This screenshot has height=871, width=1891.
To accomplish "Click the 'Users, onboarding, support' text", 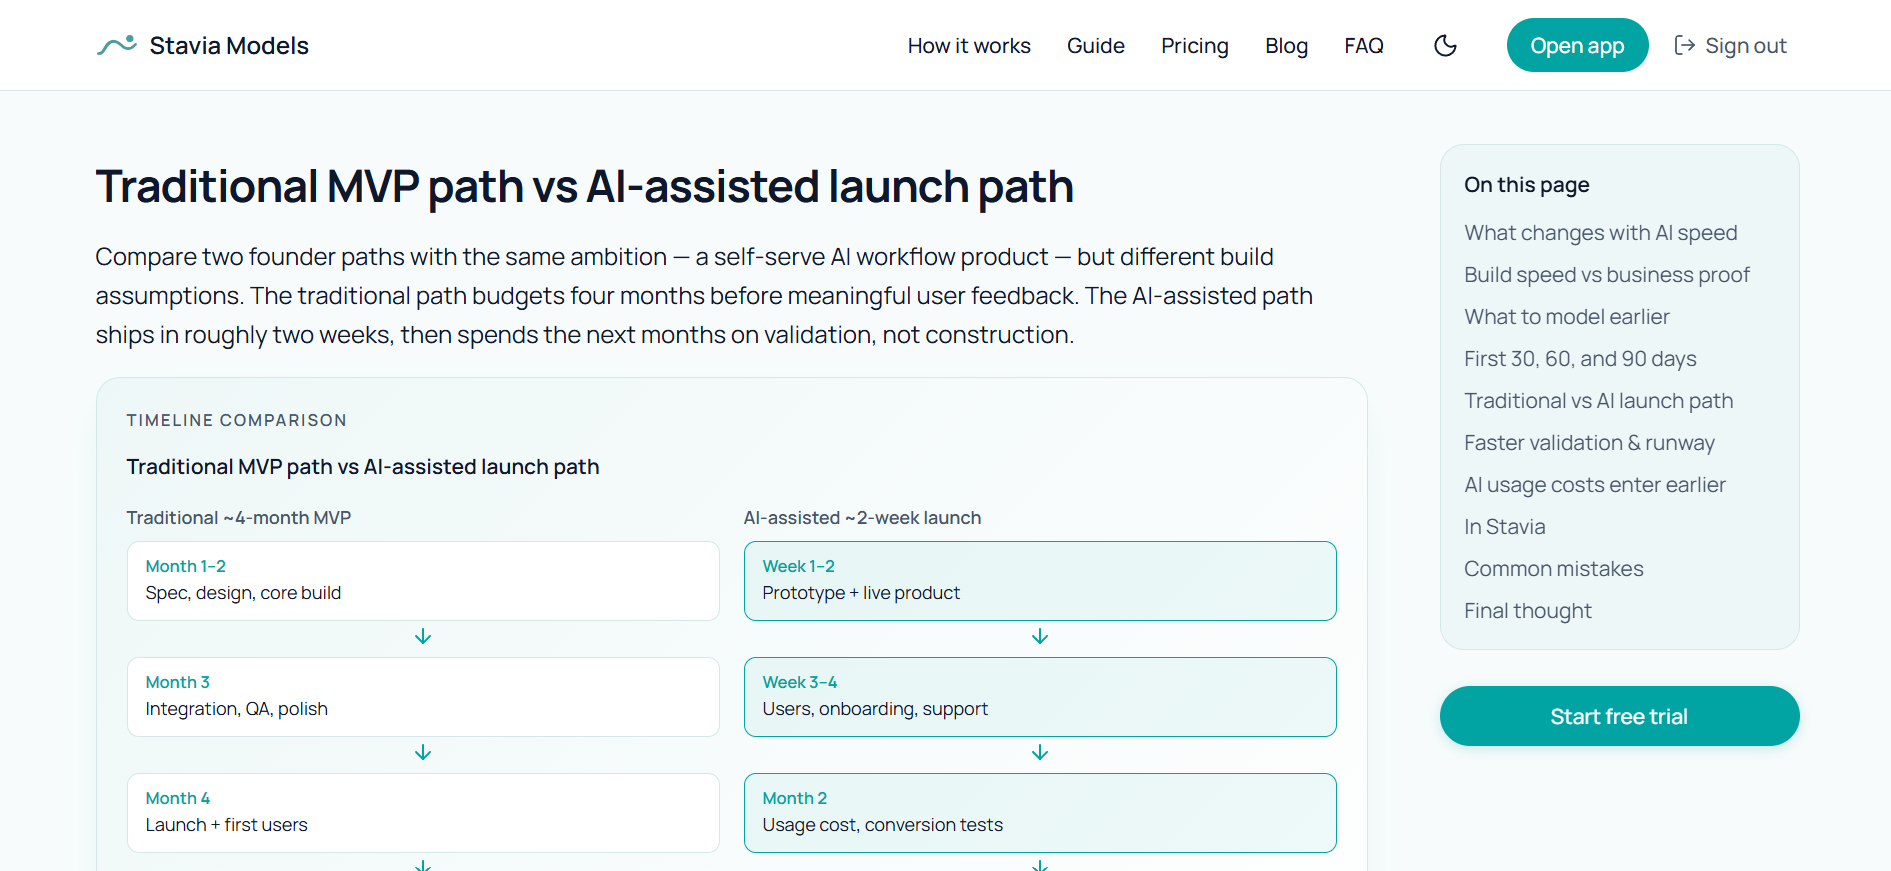I will (875, 709).
